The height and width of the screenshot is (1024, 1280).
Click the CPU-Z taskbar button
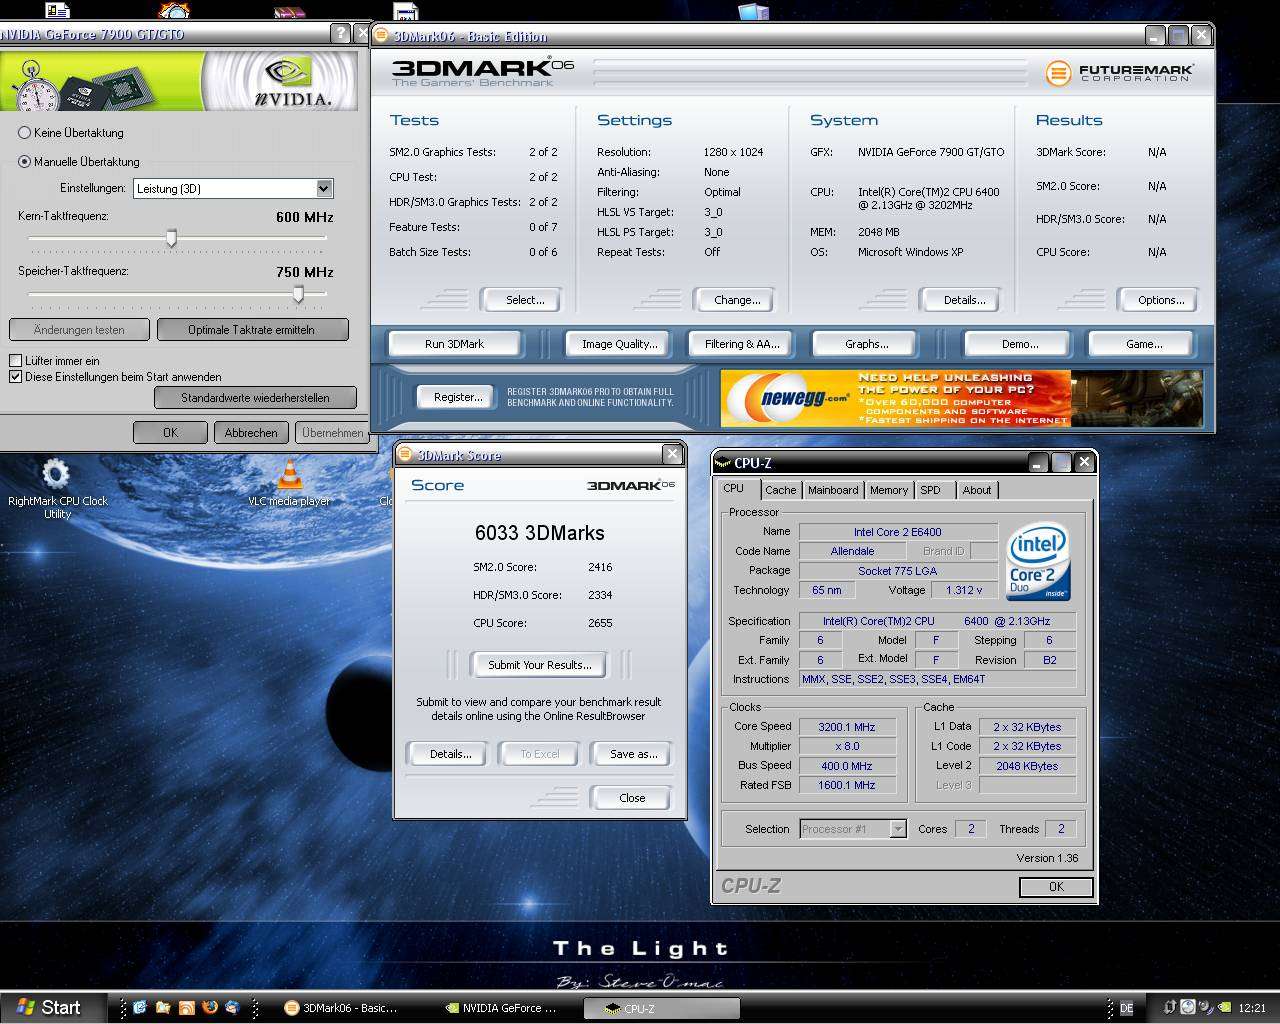(662, 1009)
